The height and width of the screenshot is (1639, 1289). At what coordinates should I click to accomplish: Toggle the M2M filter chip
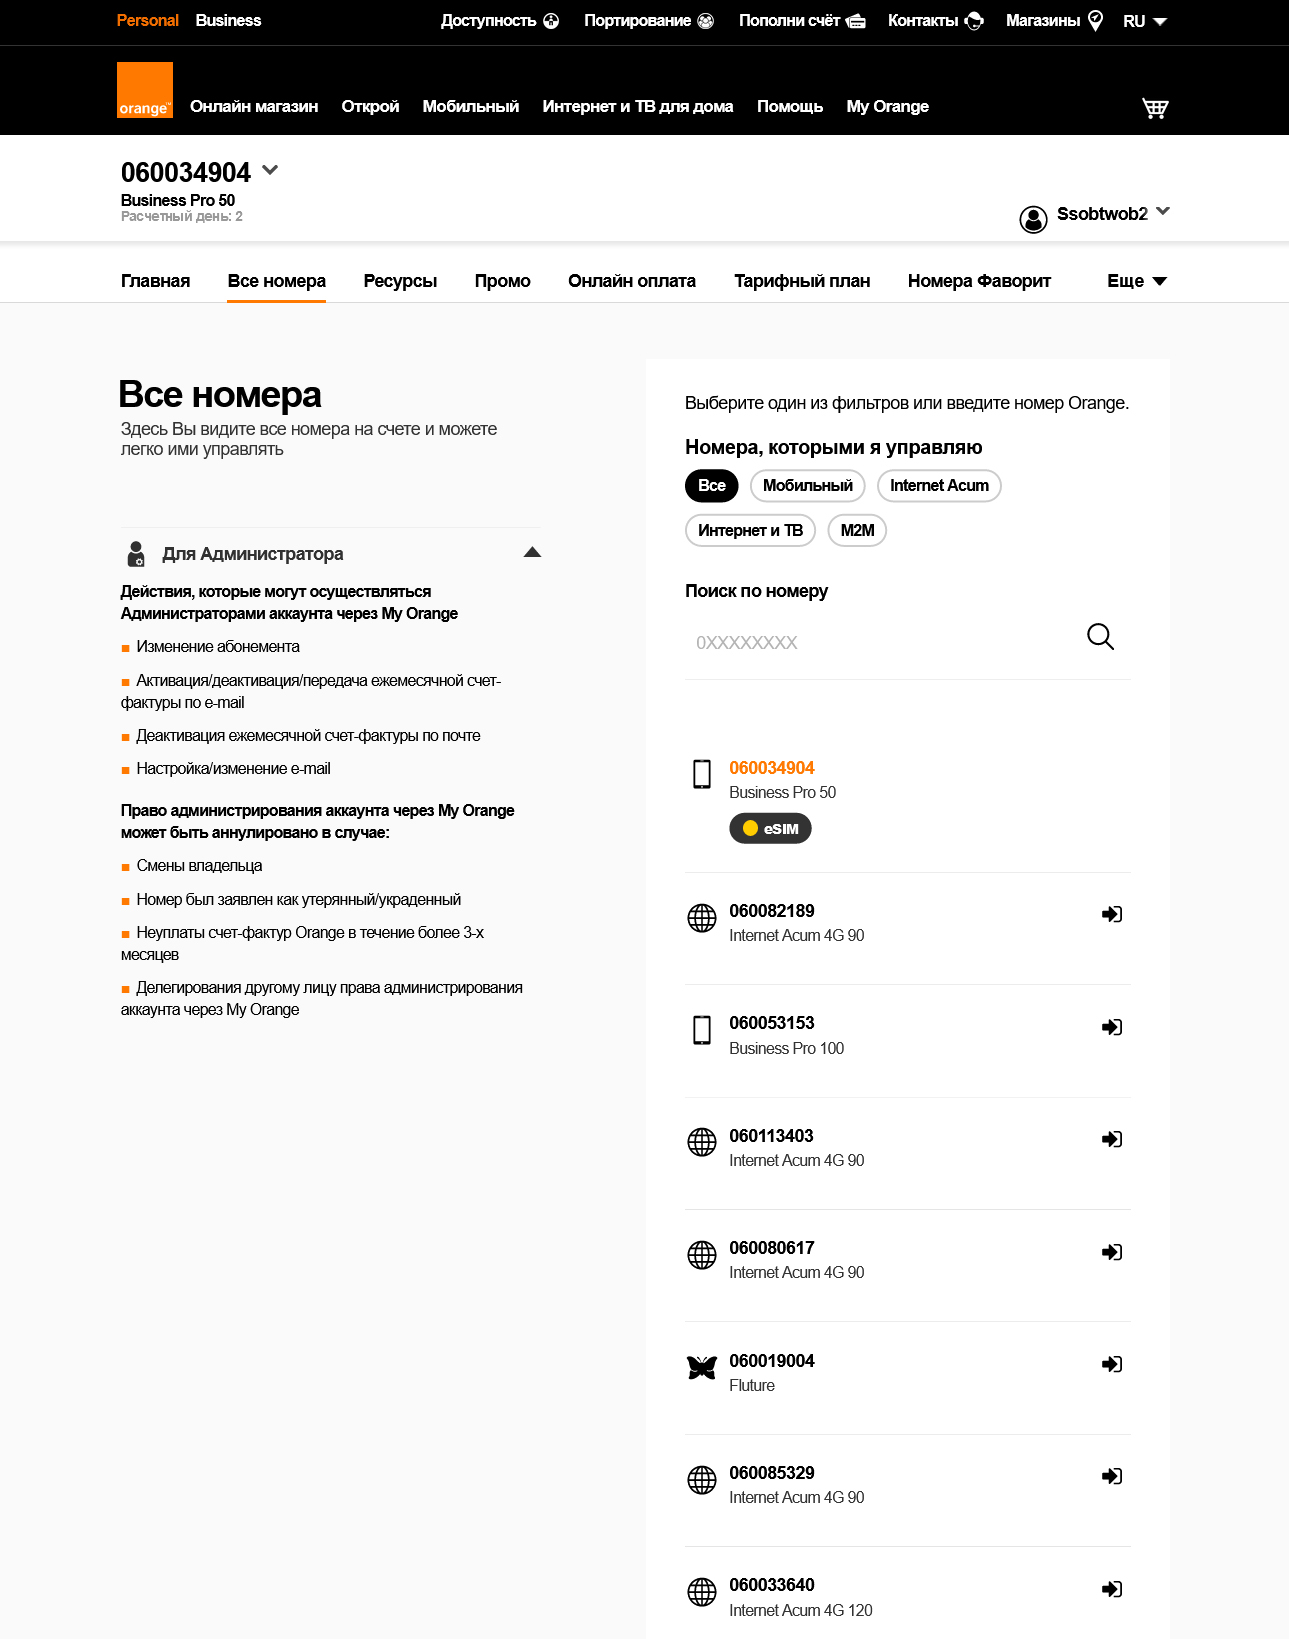(857, 531)
